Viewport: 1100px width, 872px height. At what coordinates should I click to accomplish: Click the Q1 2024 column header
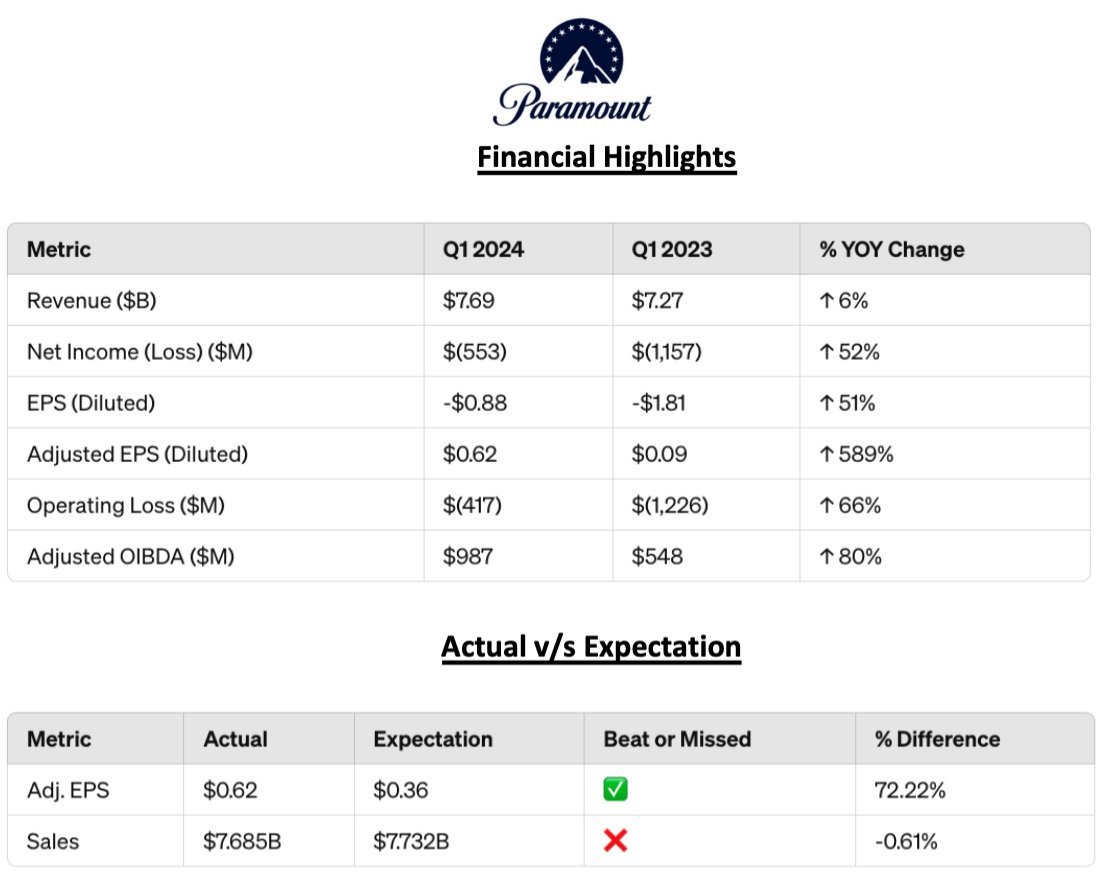point(484,249)
